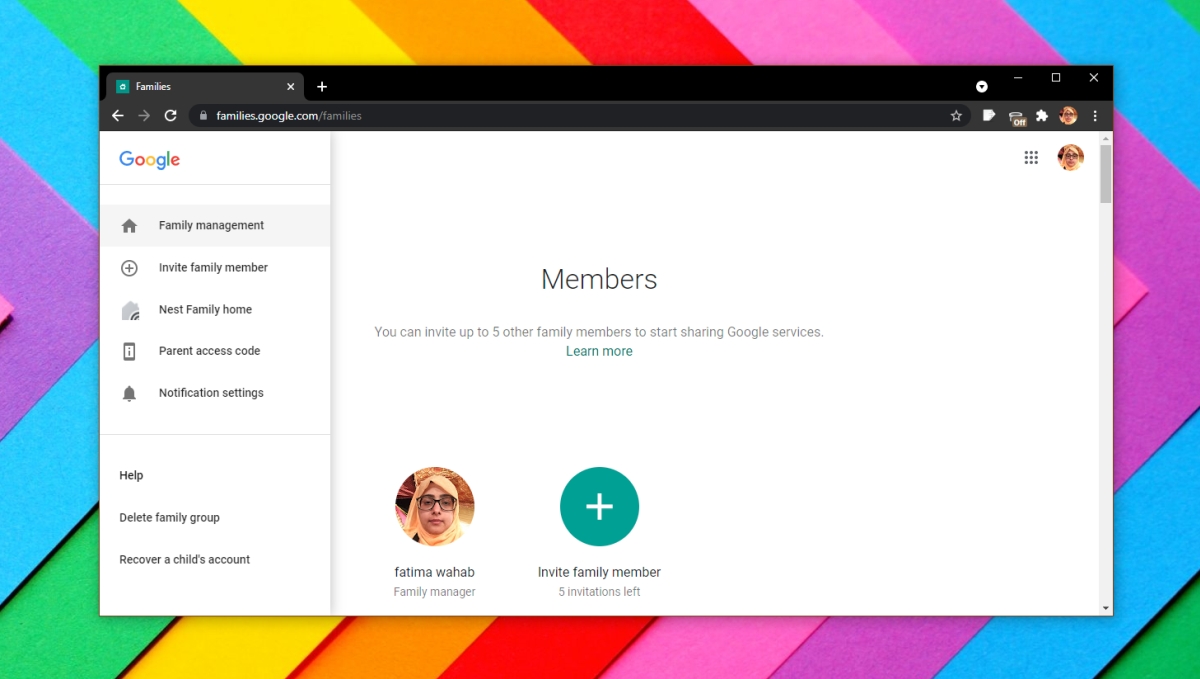Click the extension icon labeled Off
This screenshot has width=1200, height=679.
1017,118
